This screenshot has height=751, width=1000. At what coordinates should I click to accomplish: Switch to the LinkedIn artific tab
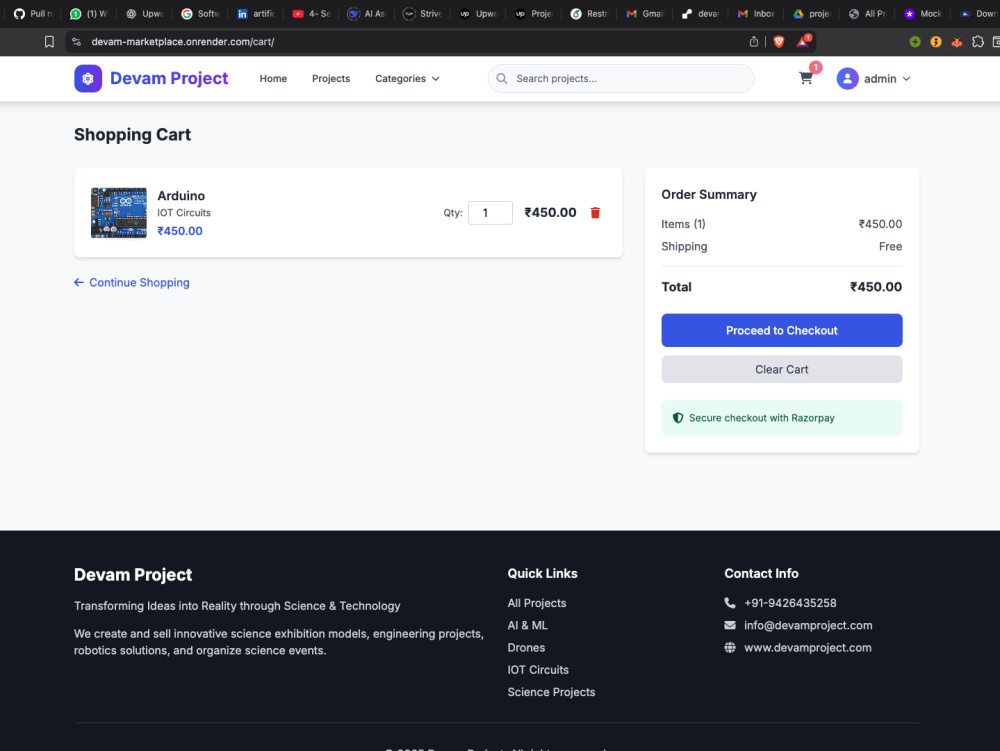pyautogui.click(x=255, y=13)
